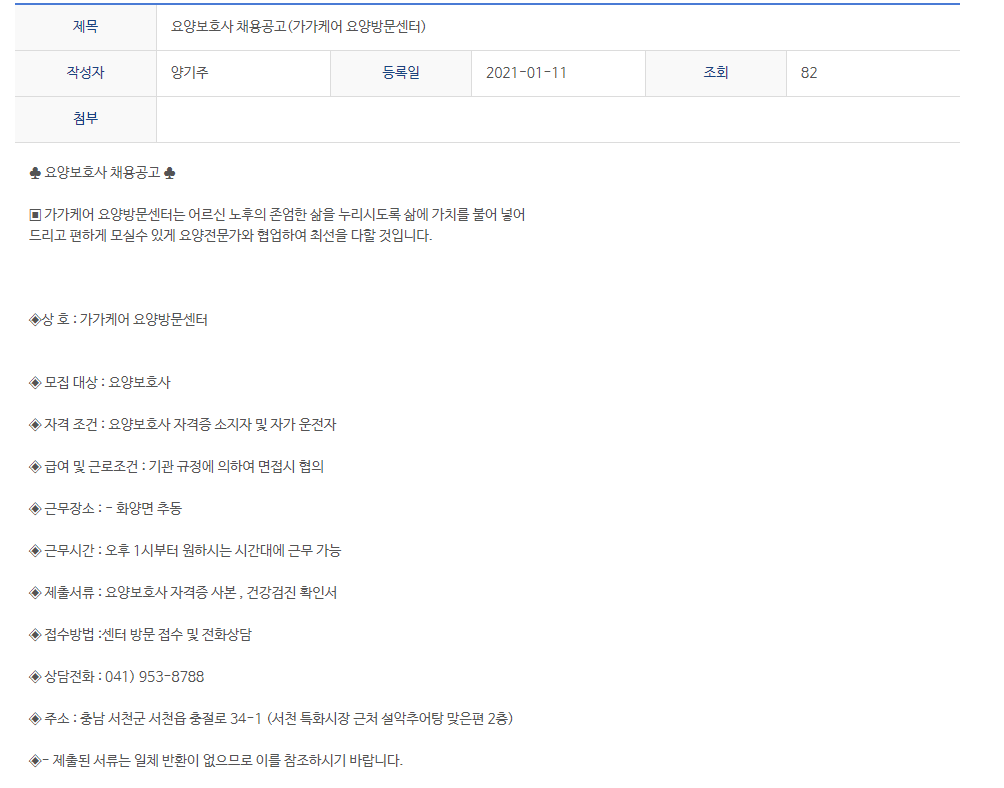Click the phone number 041) 953-8788
This screenshot has width=1004, height=788.
(x=154, y=677)
